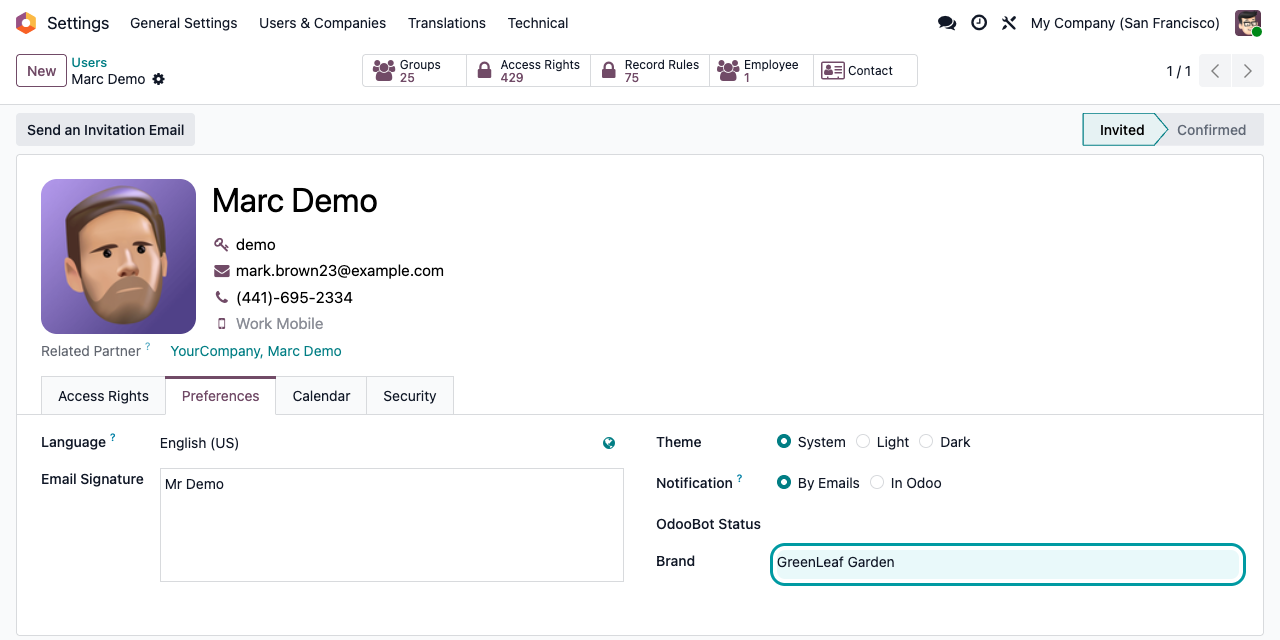Select the Light theme radio option
The height and width of the screenshot is (640, 1280).
pos(863,442)
